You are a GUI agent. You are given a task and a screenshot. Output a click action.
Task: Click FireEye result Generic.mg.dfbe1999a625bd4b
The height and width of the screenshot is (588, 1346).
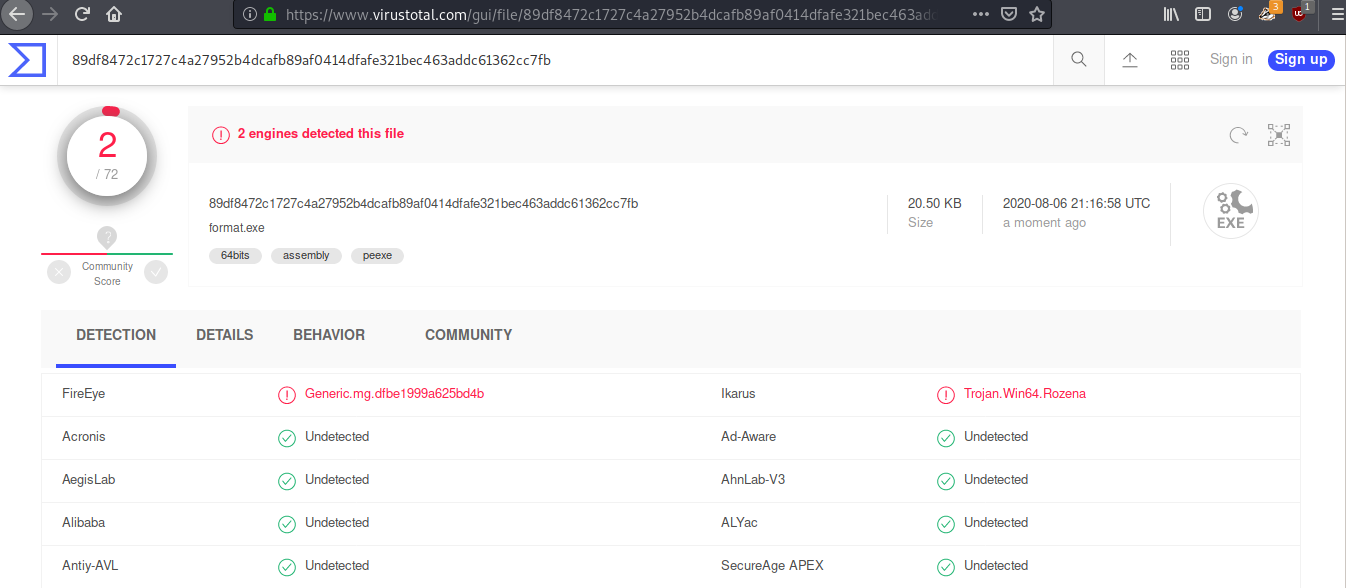pyautogui.click(x=394, y=394)
